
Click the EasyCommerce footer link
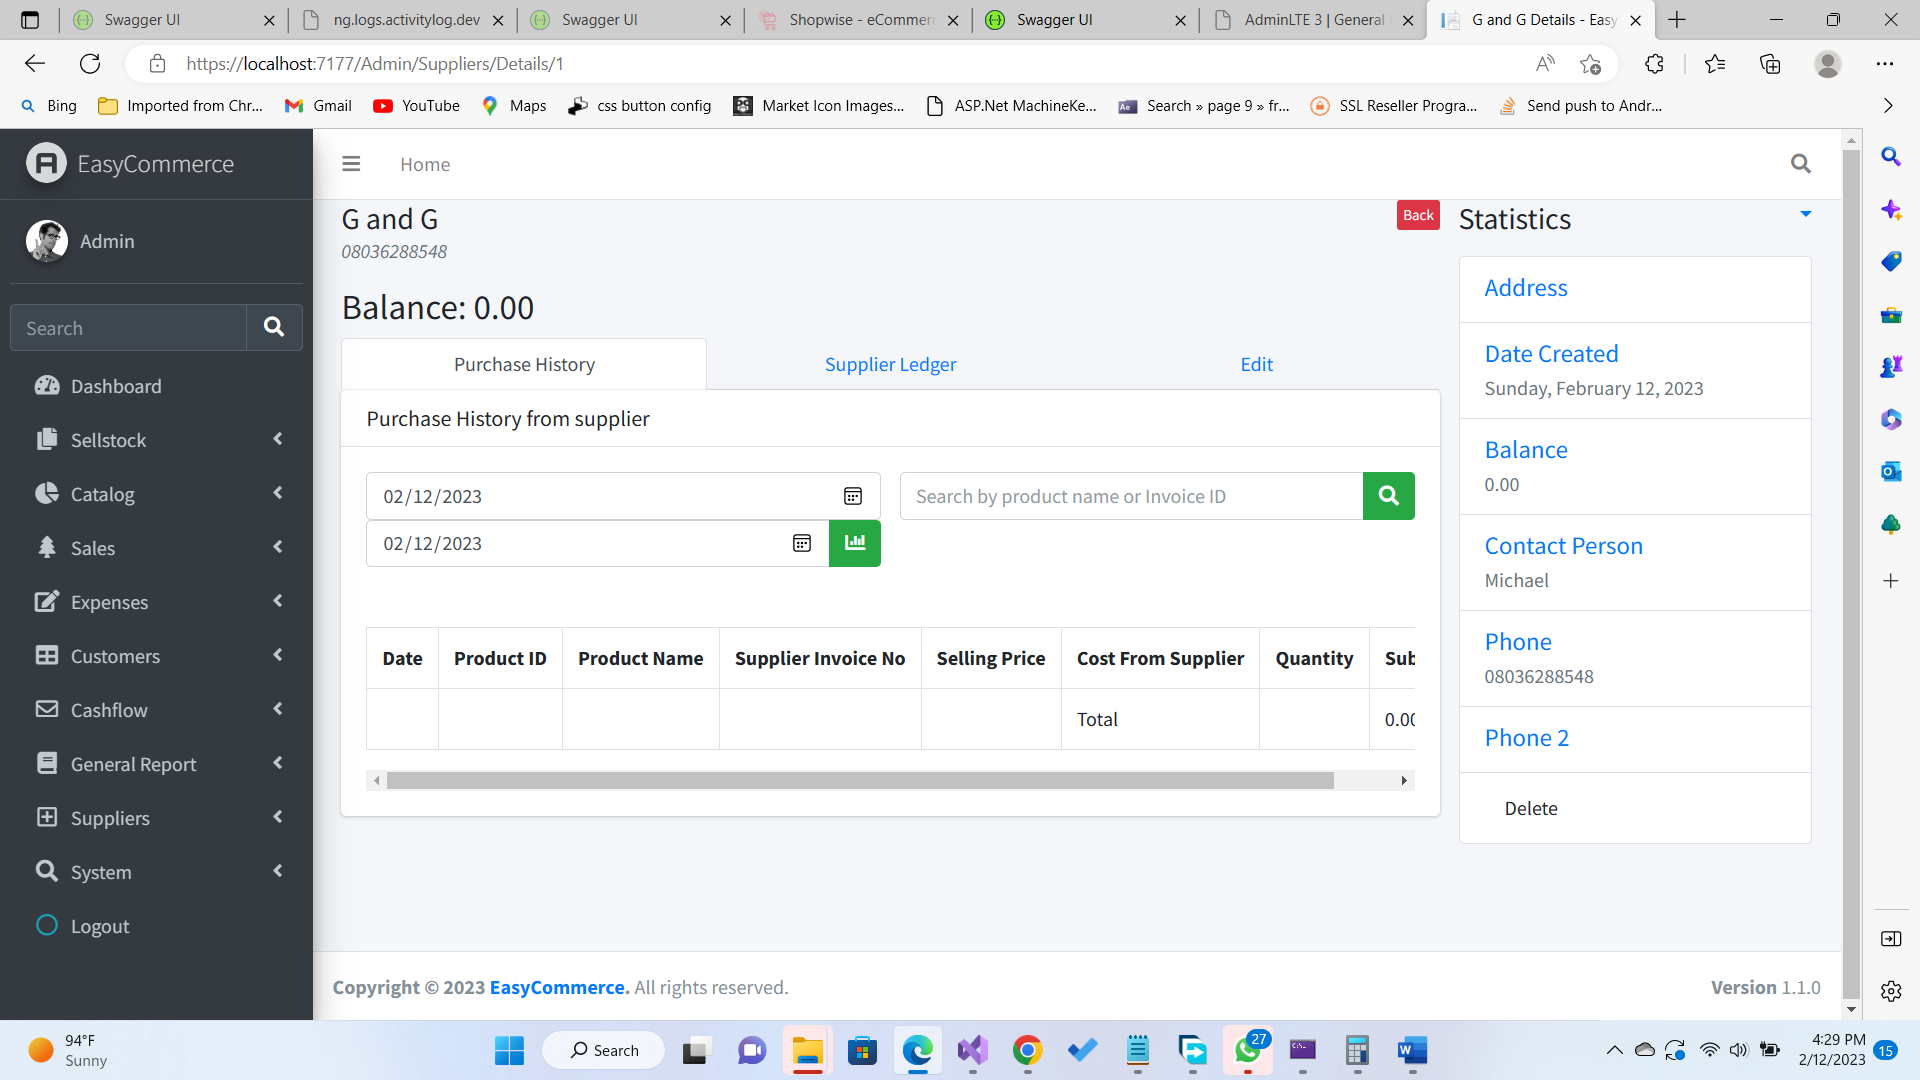(x=559, y=987)
